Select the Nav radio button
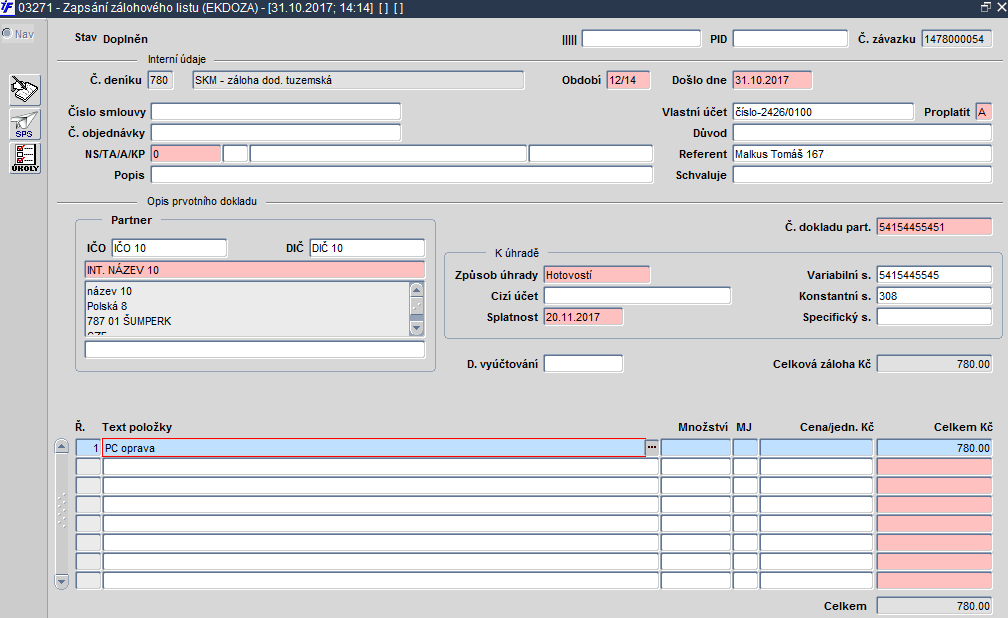 (x=7, y=33)
